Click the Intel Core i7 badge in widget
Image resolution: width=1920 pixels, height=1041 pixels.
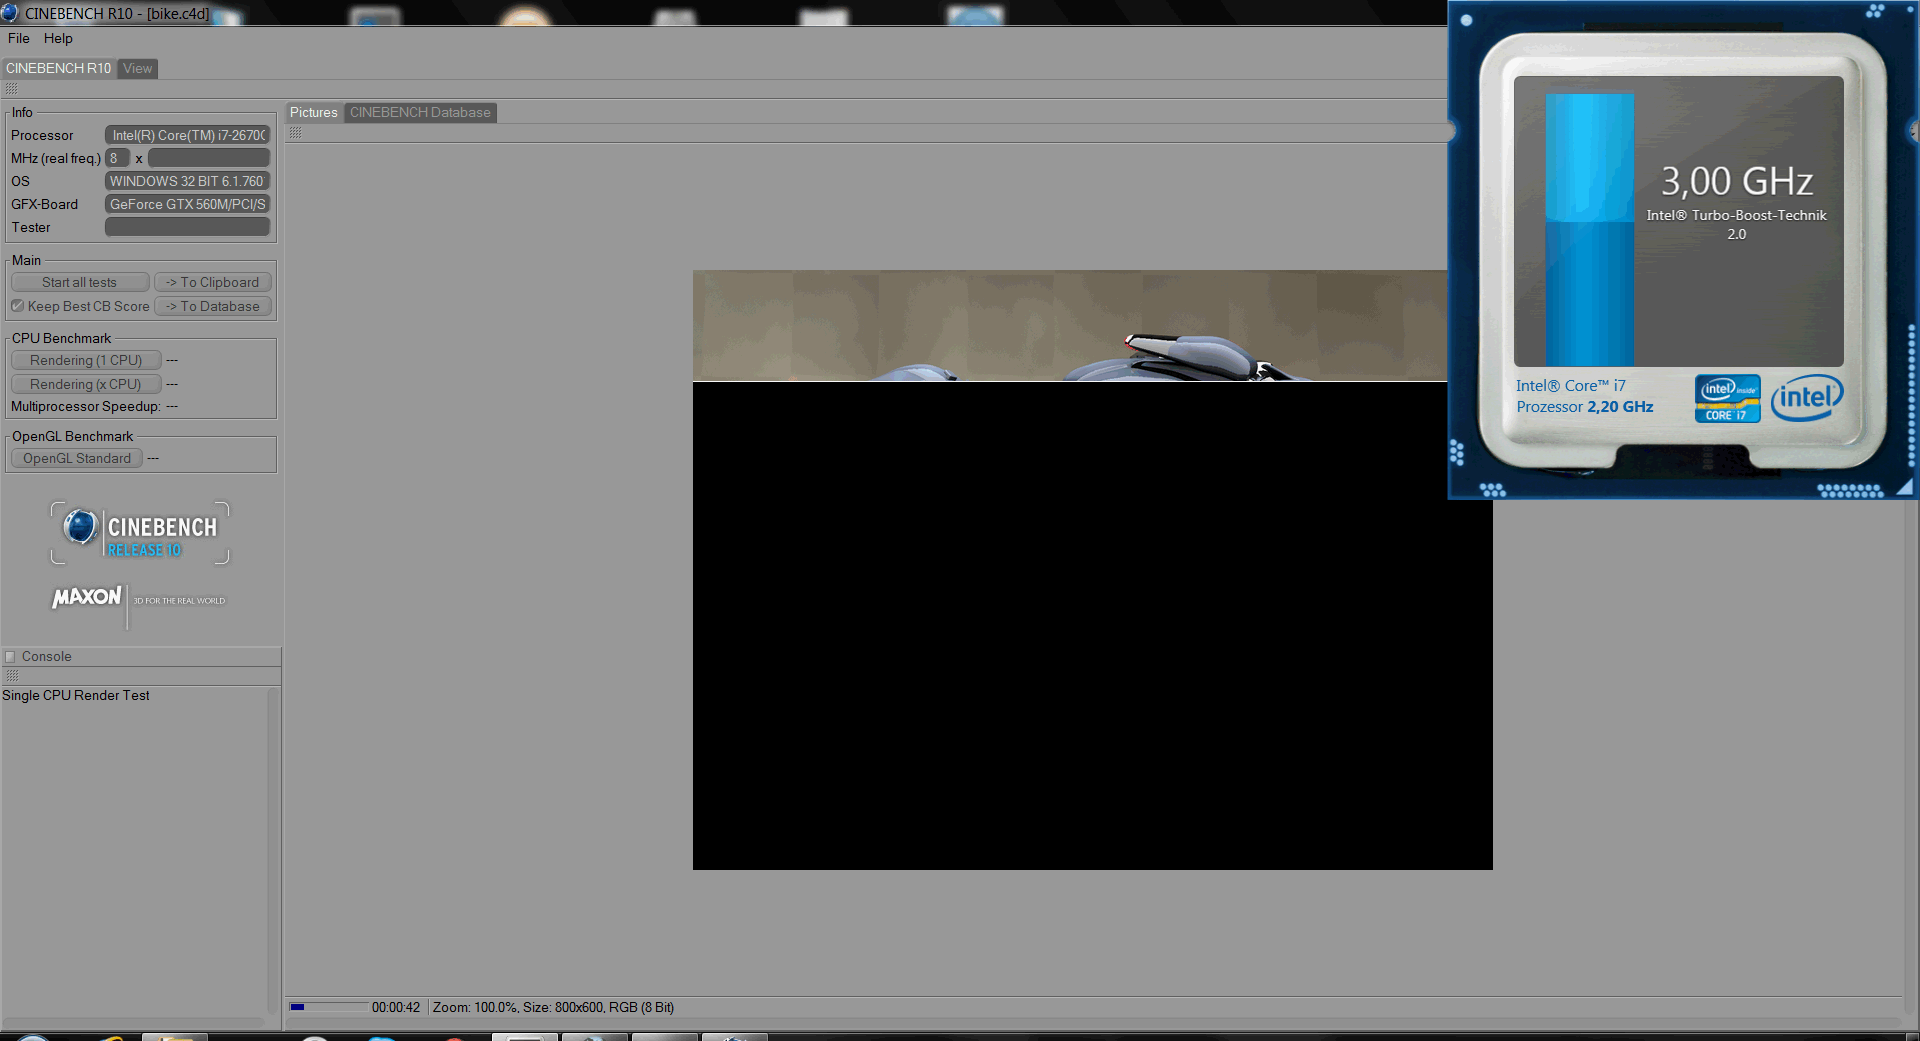click(1728, 399)
